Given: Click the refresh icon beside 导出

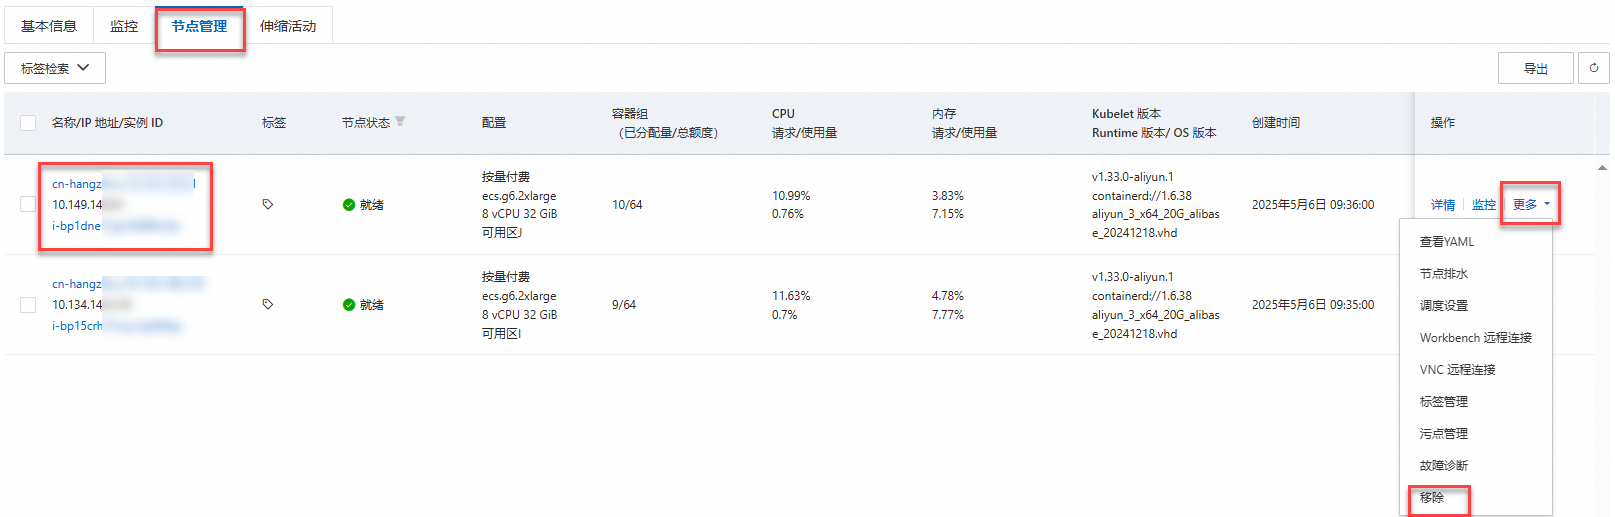Looking at the screenshot, I should [x=1594, y=68].
